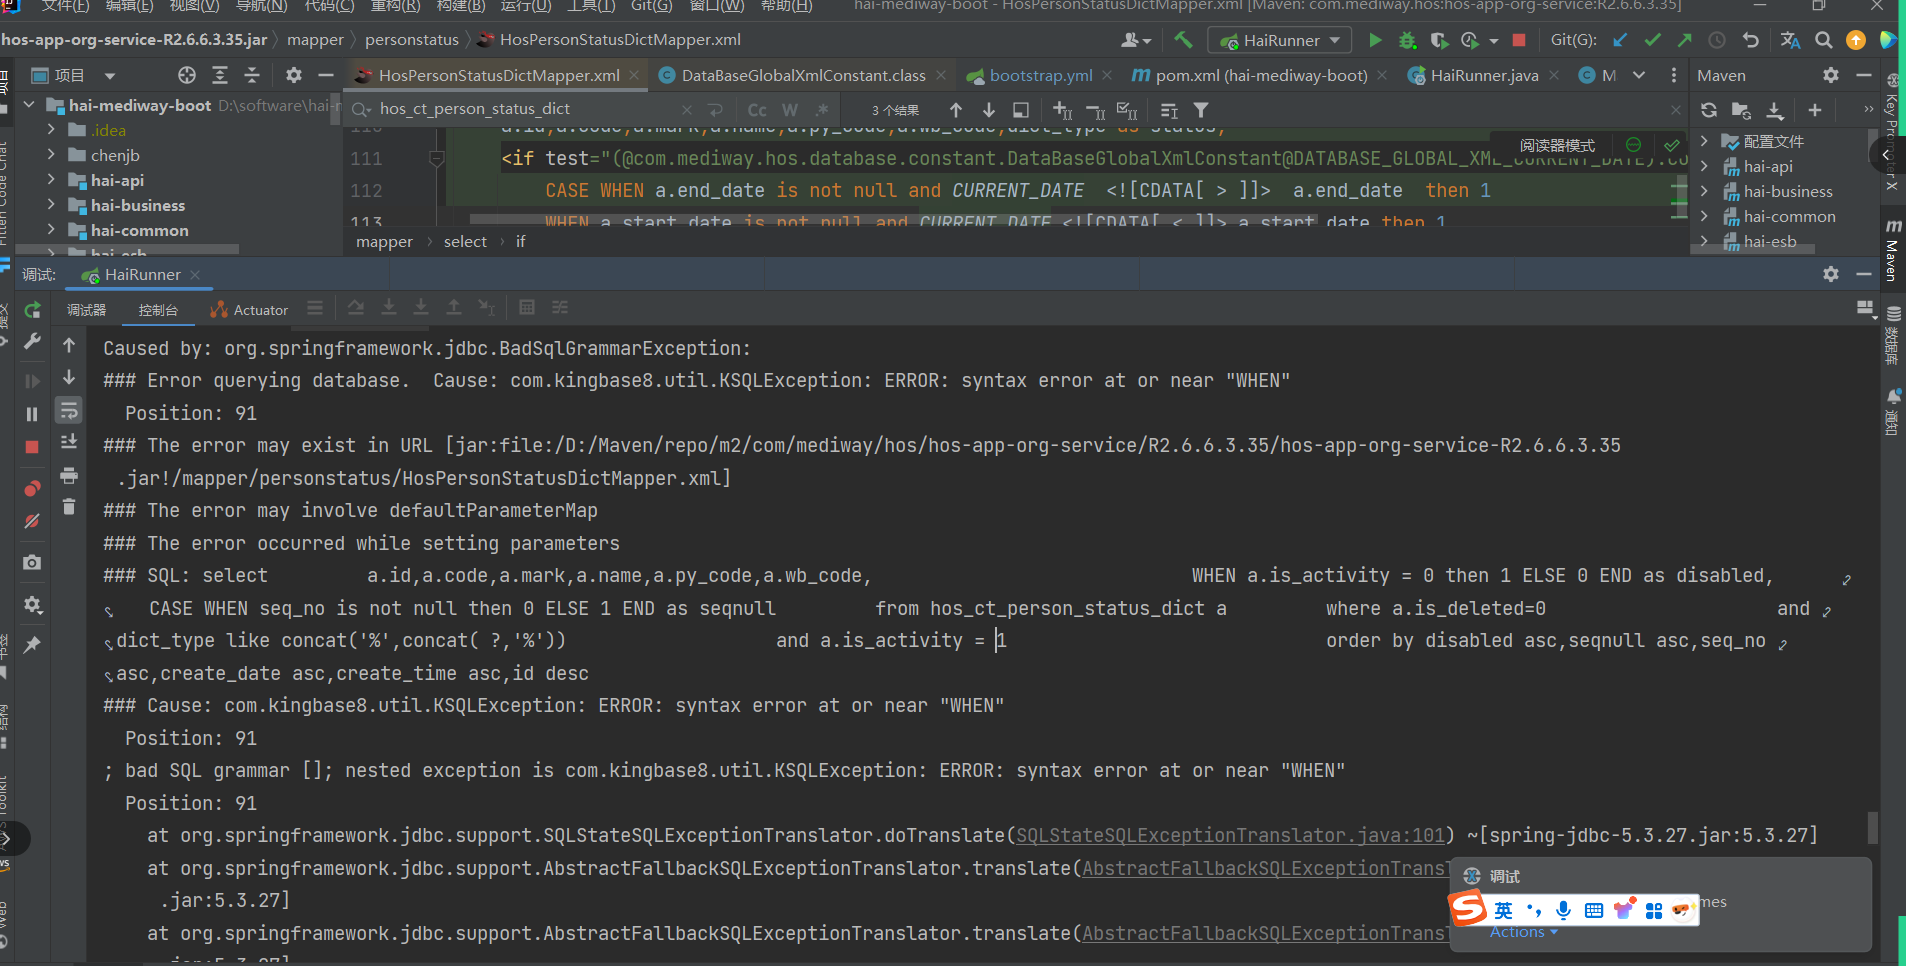Screen dimensions: 1906x966
Task: Start debugging with the bug icon
Action: [x=1407, y=40]
